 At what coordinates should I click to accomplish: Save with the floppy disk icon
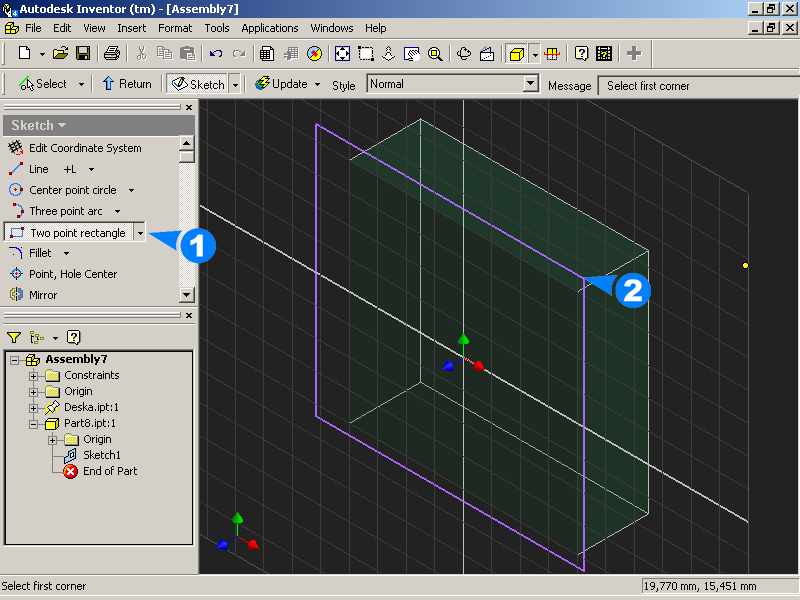83,53
